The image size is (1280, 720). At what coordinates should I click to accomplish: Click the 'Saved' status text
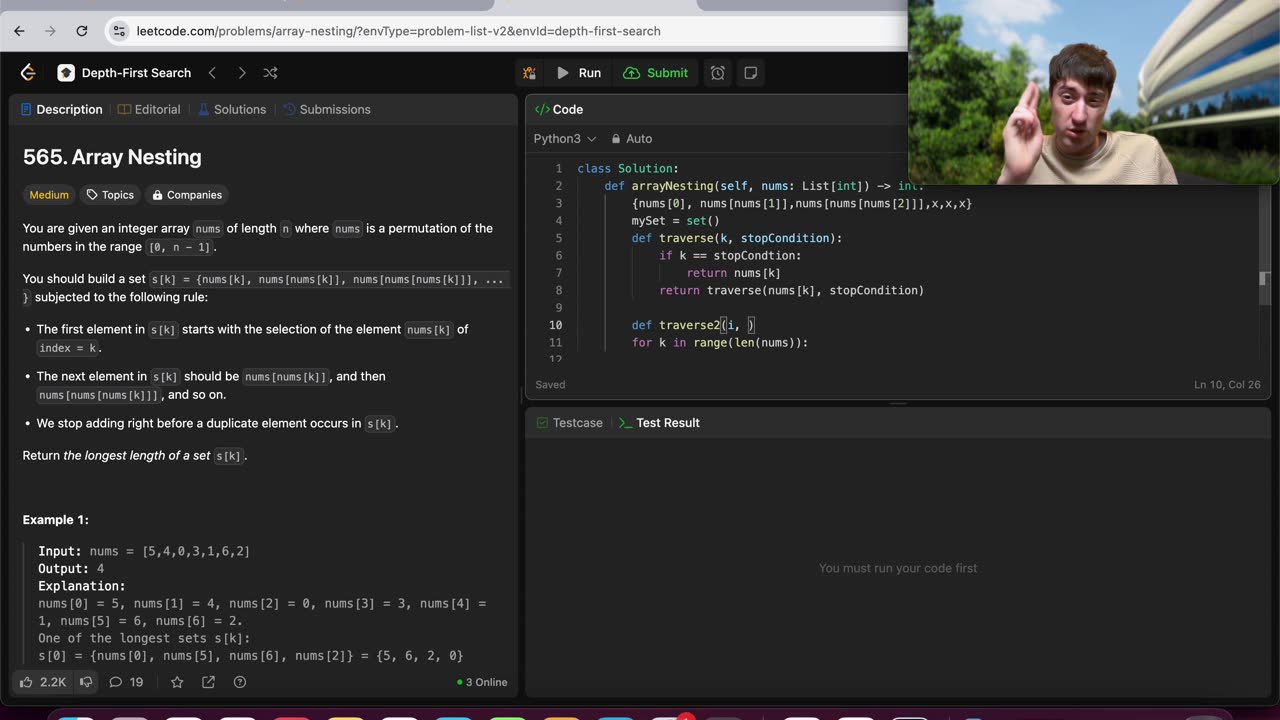pos(551,385)
